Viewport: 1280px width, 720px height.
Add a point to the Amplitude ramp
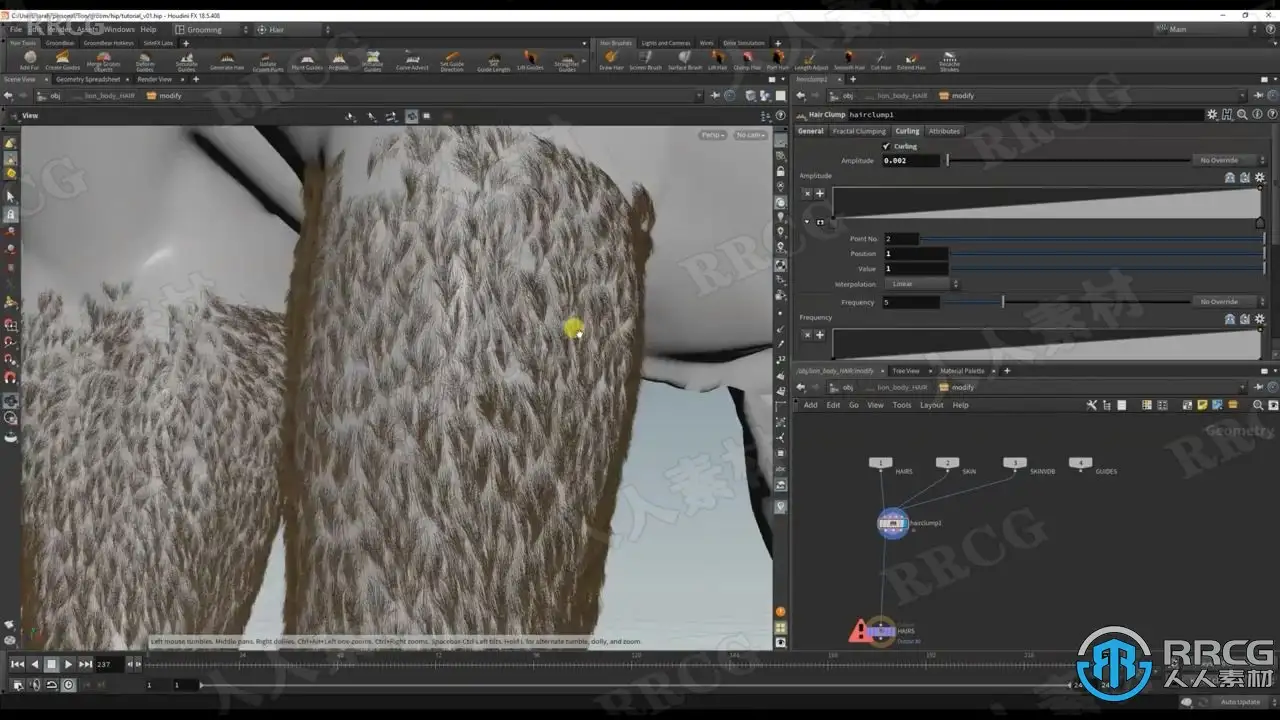[x=820, y=194]
